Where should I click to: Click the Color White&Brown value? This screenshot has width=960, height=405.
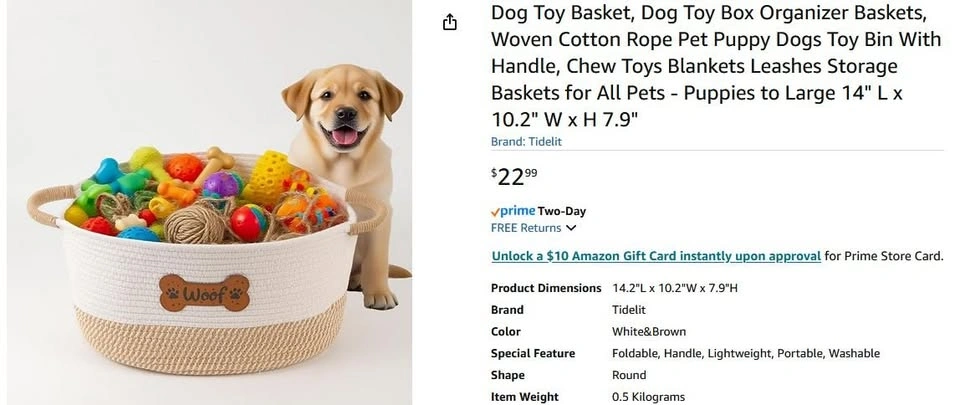(649, 332)
